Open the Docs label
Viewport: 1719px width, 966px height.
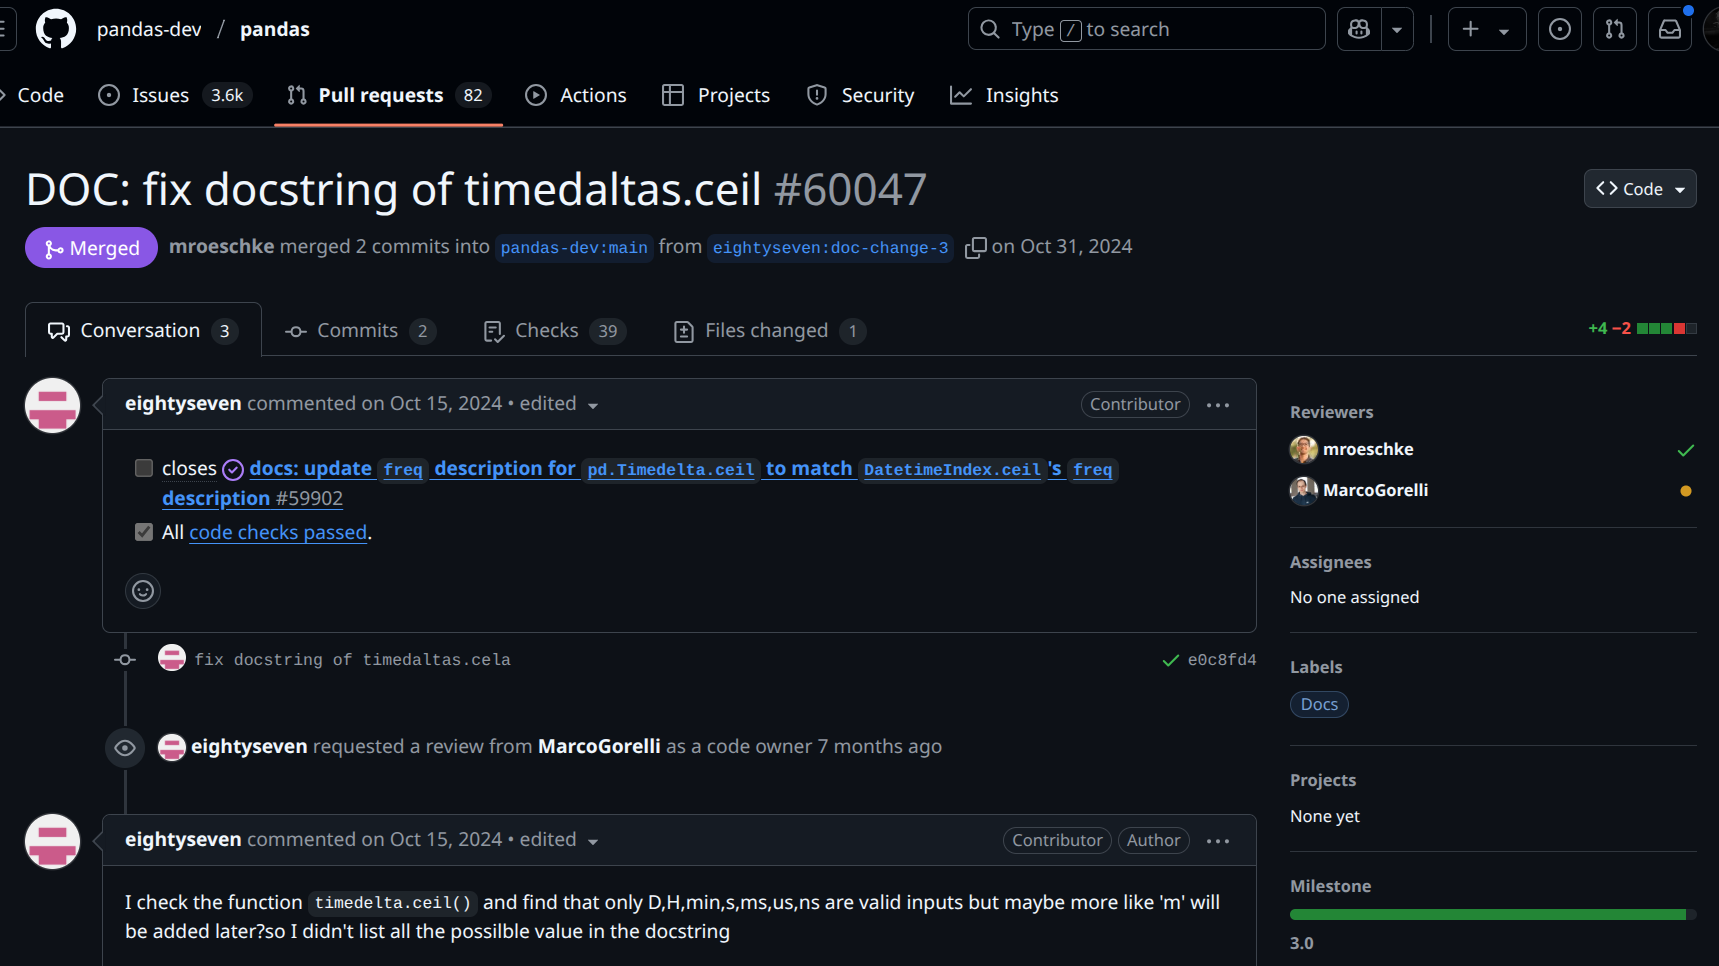pyautogui.click(x=1319, y=704)
